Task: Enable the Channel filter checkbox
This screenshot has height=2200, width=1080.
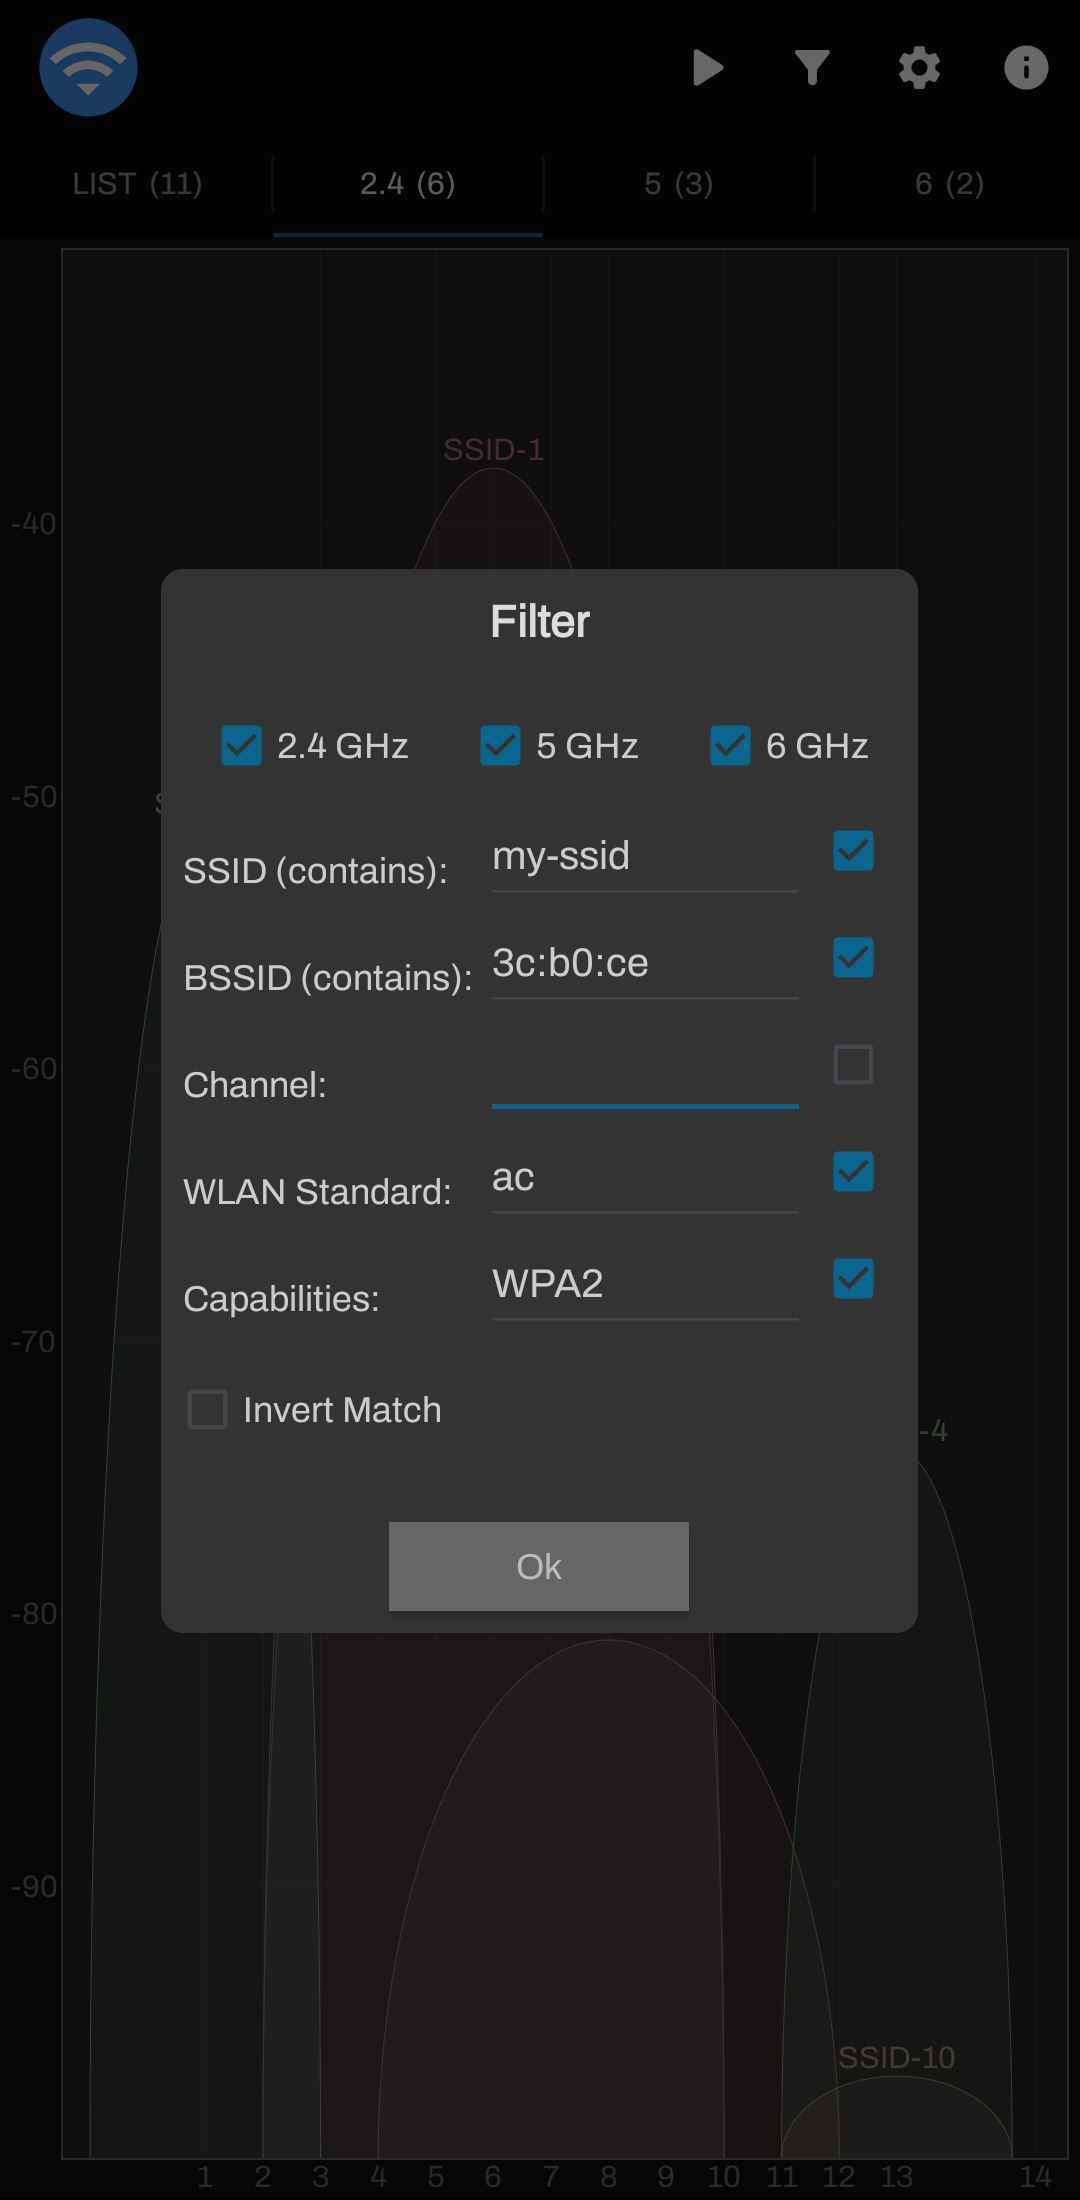Action: (852, 1065)
